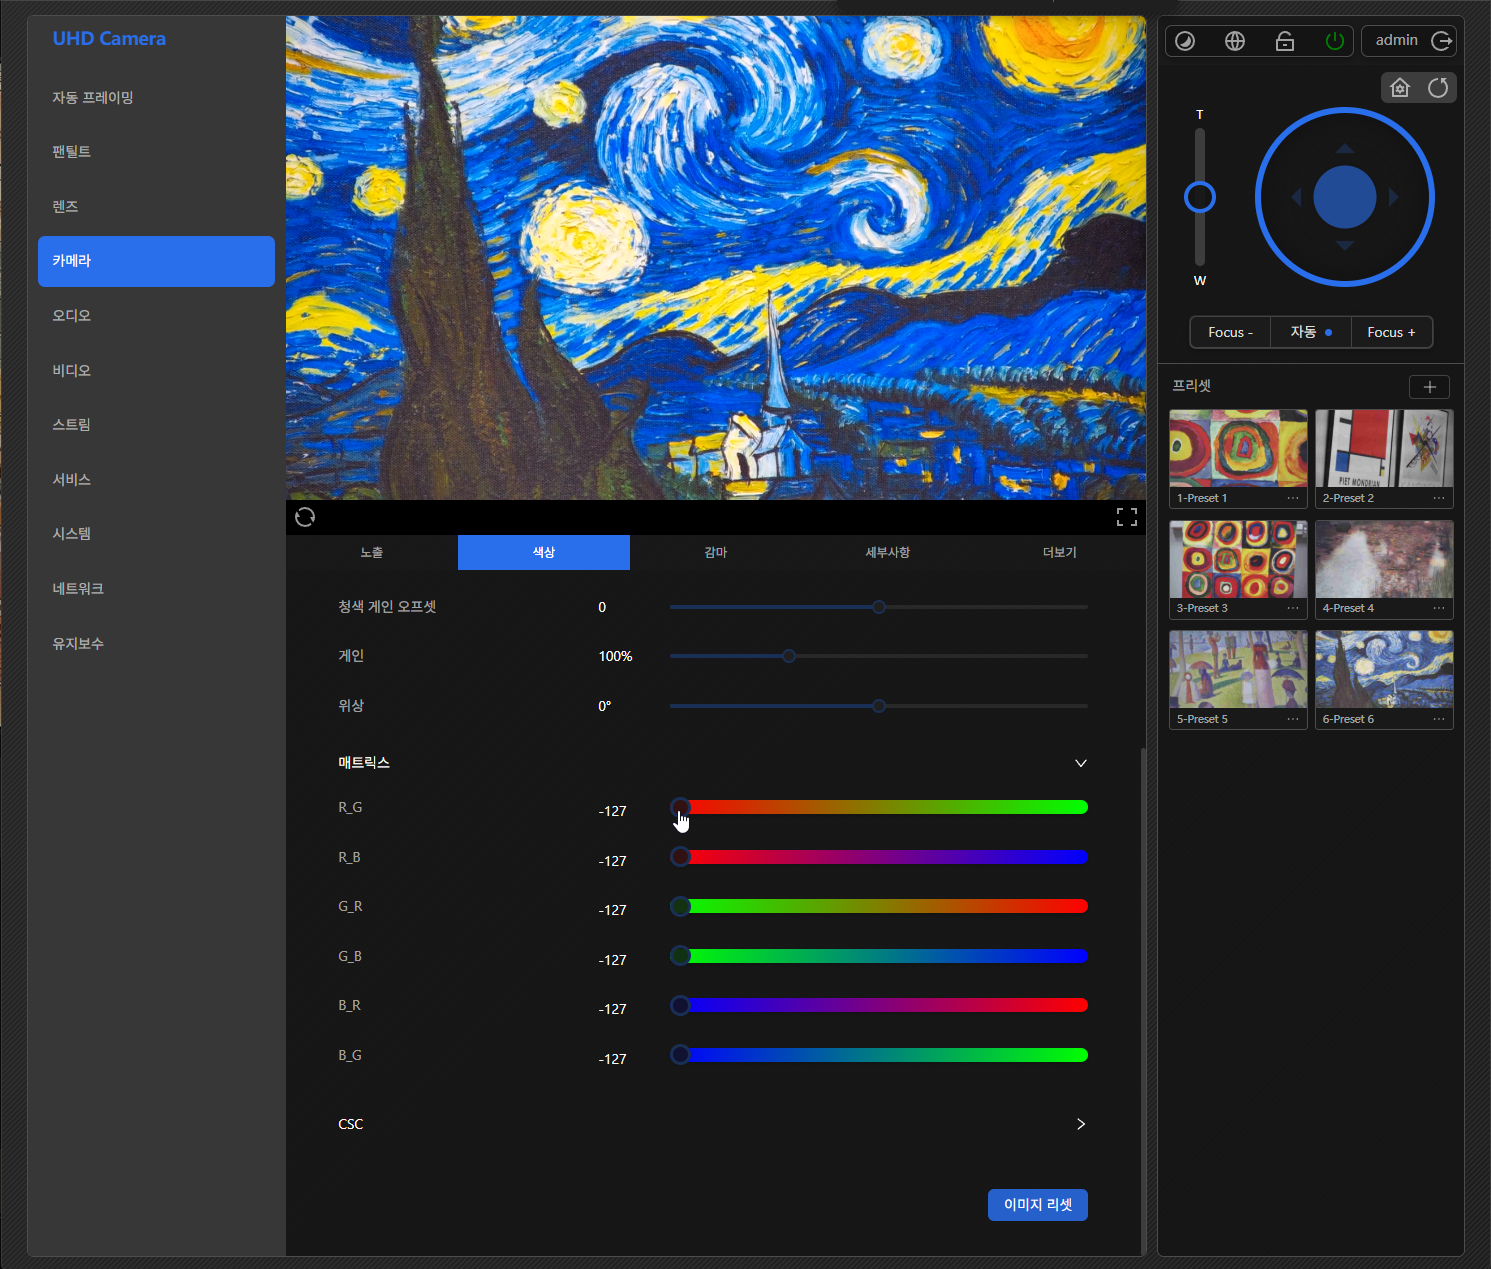Image resolution: width=1491 pixels, height=1269 pixels.
Task: Click the R_G matrix color slider
Action: (x=879, y=807)
